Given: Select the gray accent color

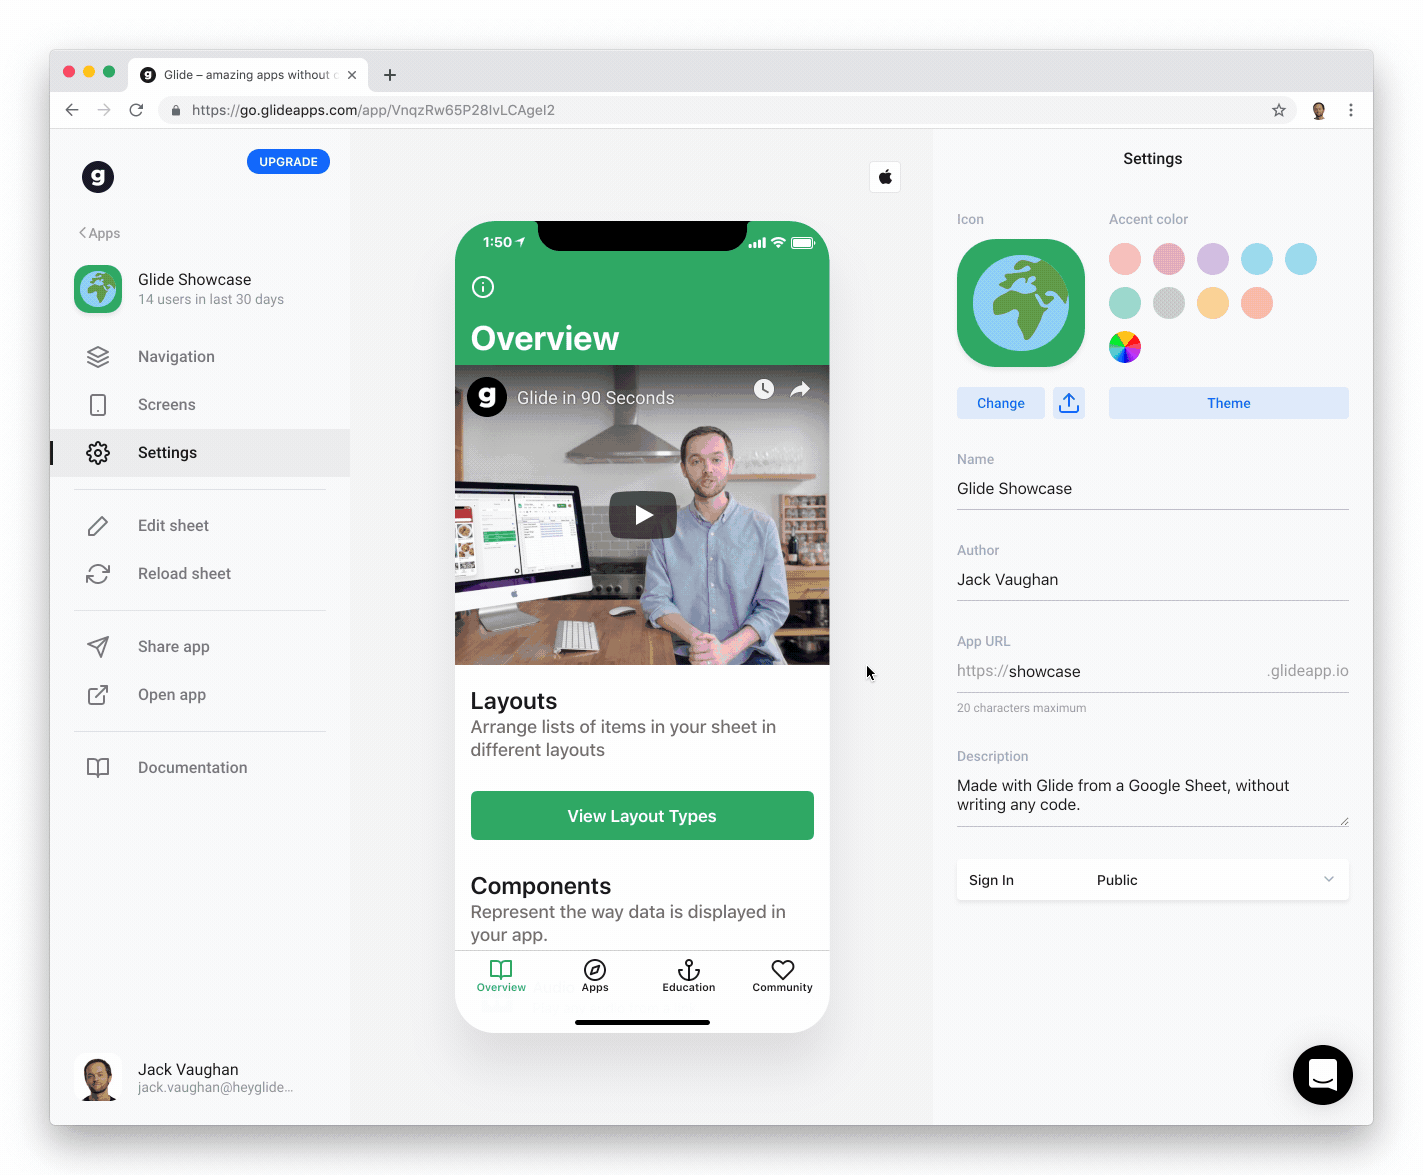Looking at the screenshot, I should coord(1169,303).
